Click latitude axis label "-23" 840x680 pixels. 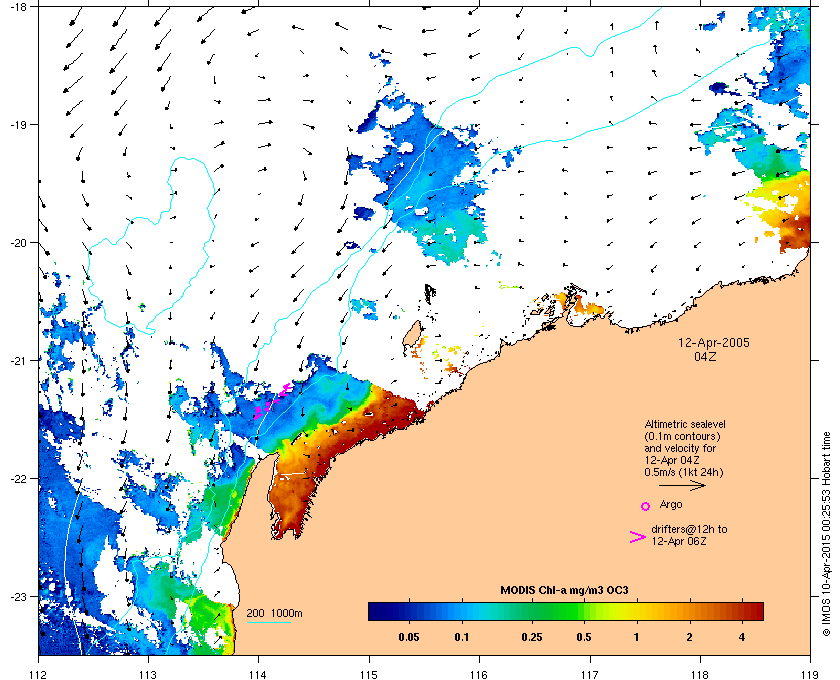click(x=18, y=596)
